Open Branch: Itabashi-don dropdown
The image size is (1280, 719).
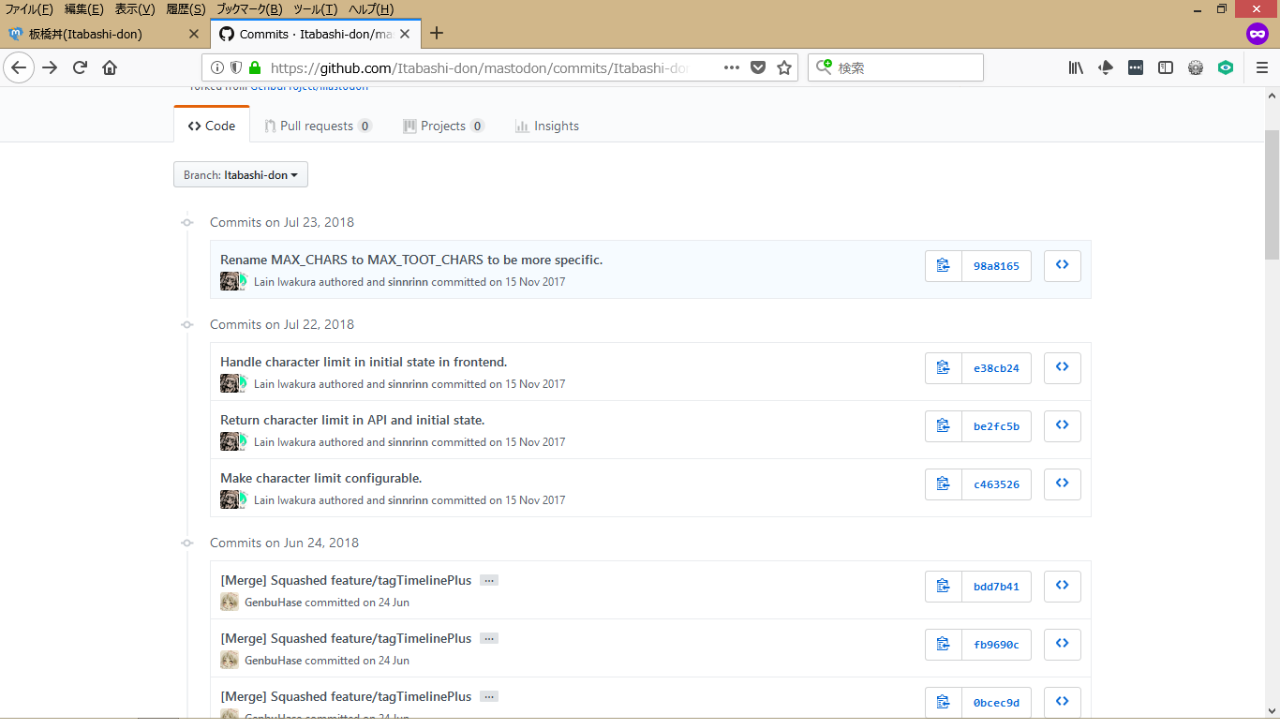point(240,175)
